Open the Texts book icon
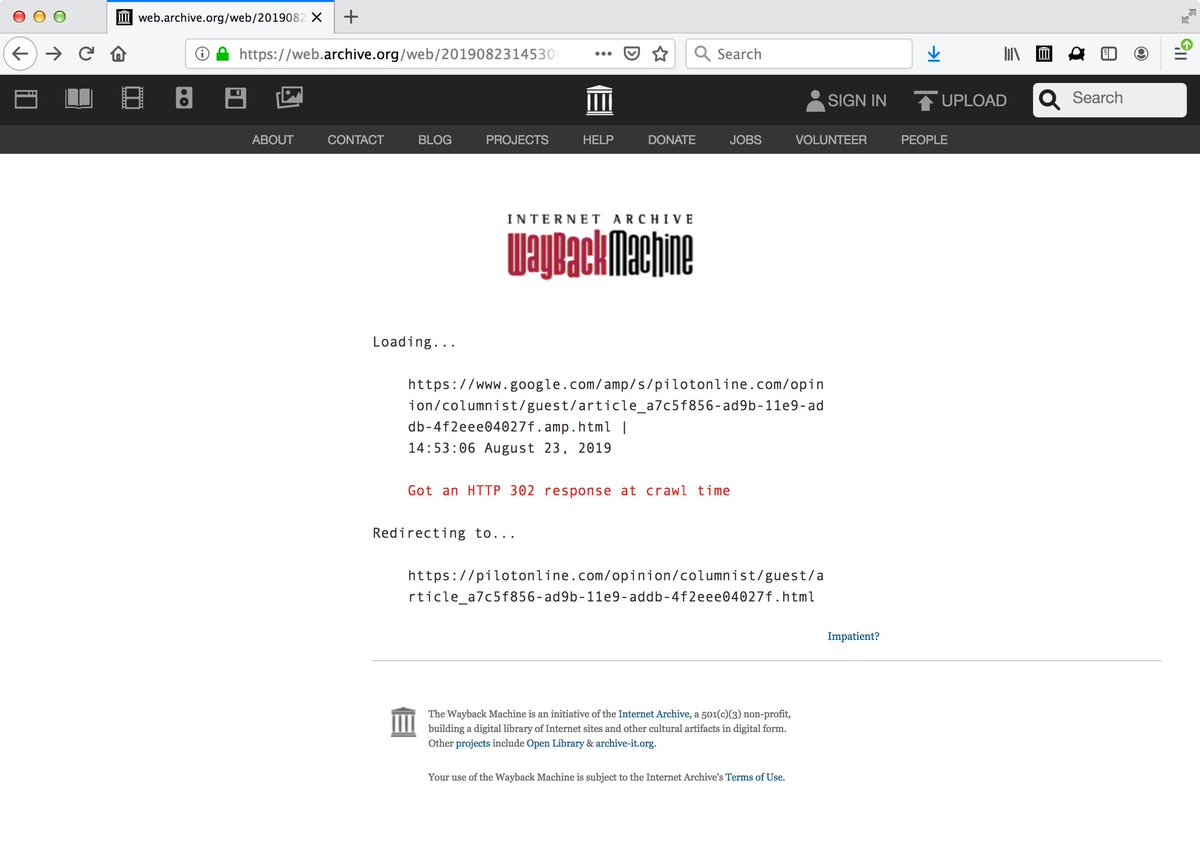This screenshot has height=861, width=1200. click(79, 98)
